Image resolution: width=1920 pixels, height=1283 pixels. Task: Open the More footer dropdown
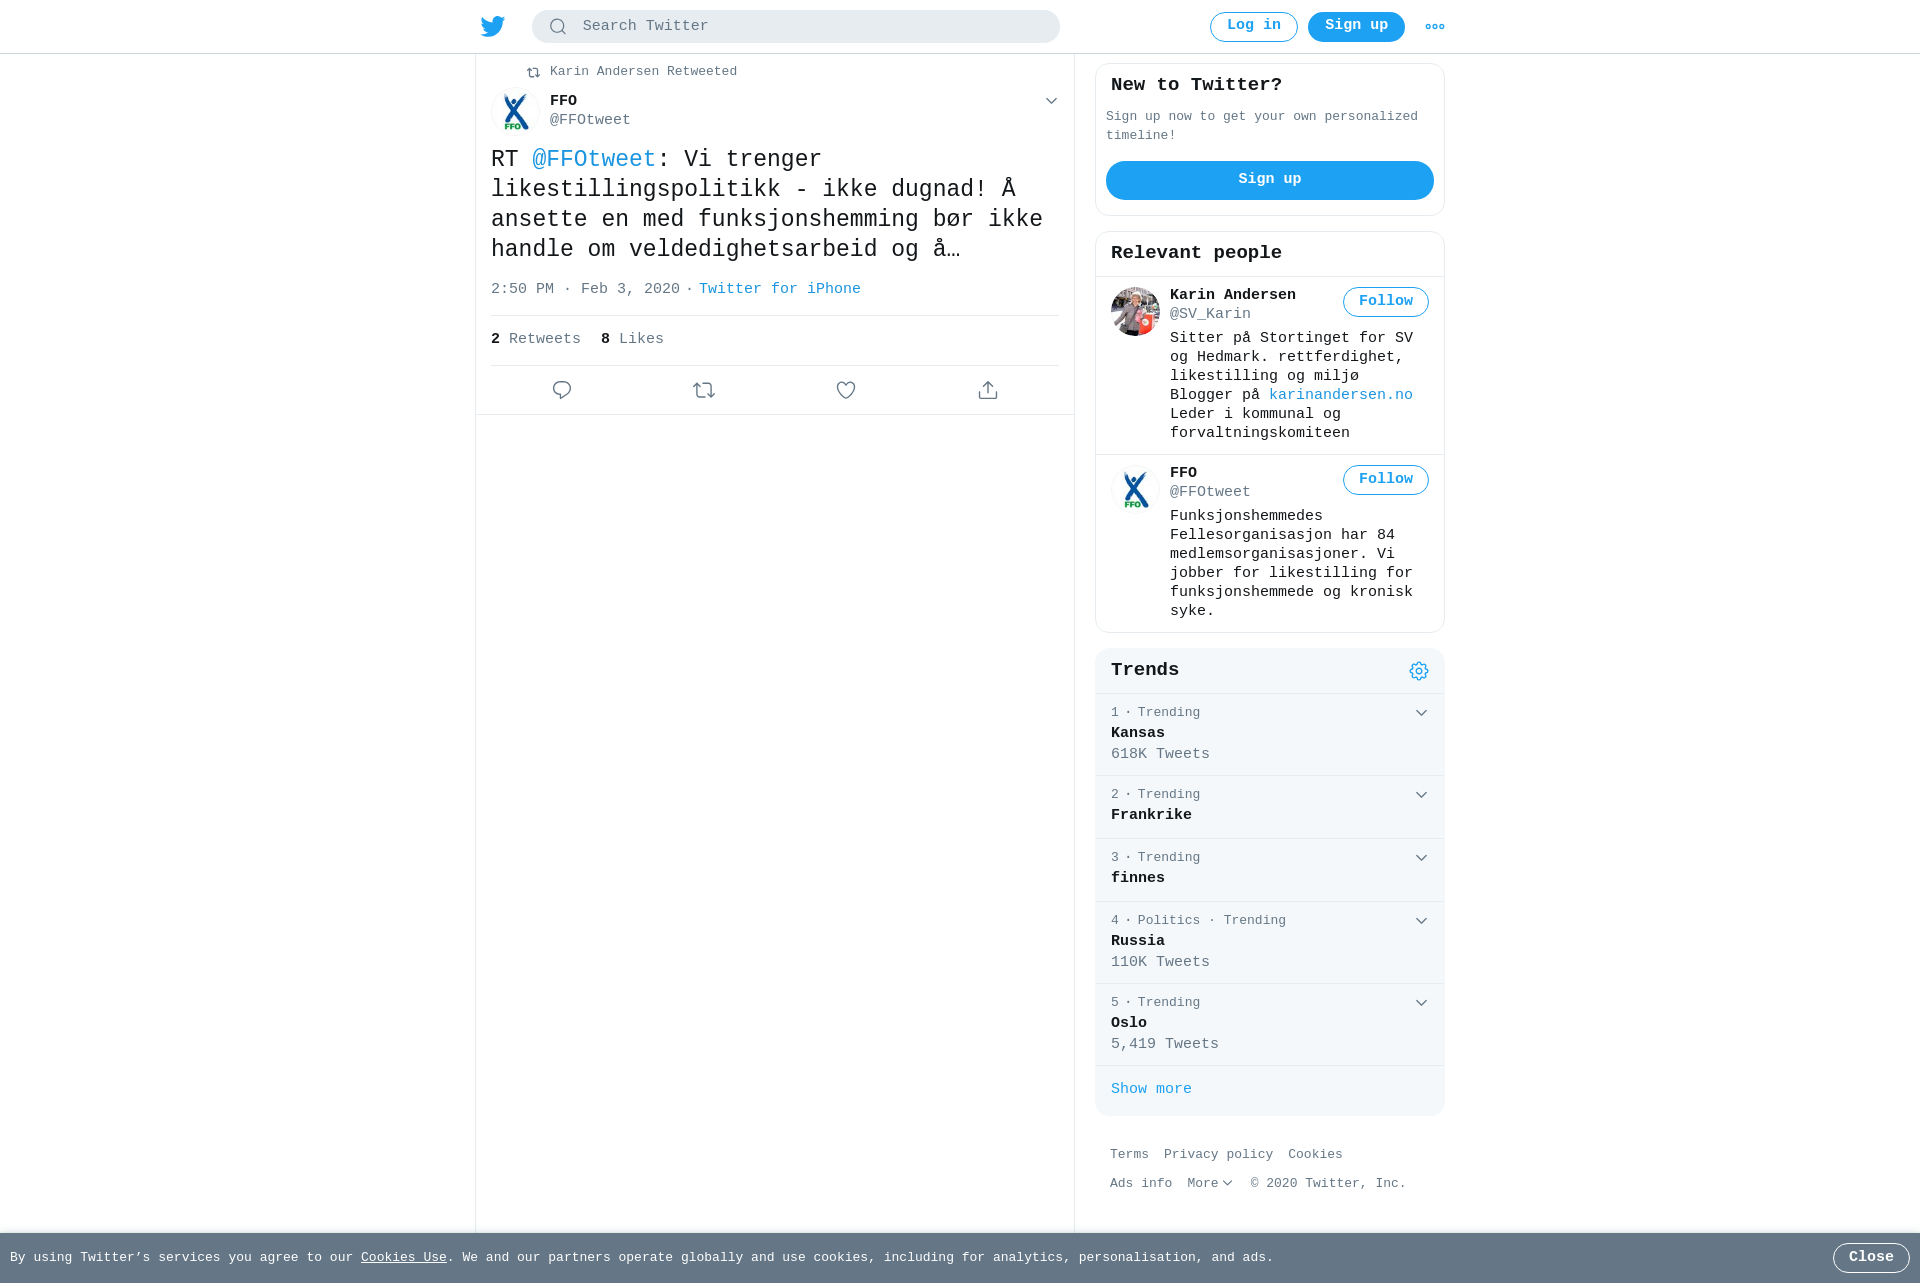tap(1210, 1183)
